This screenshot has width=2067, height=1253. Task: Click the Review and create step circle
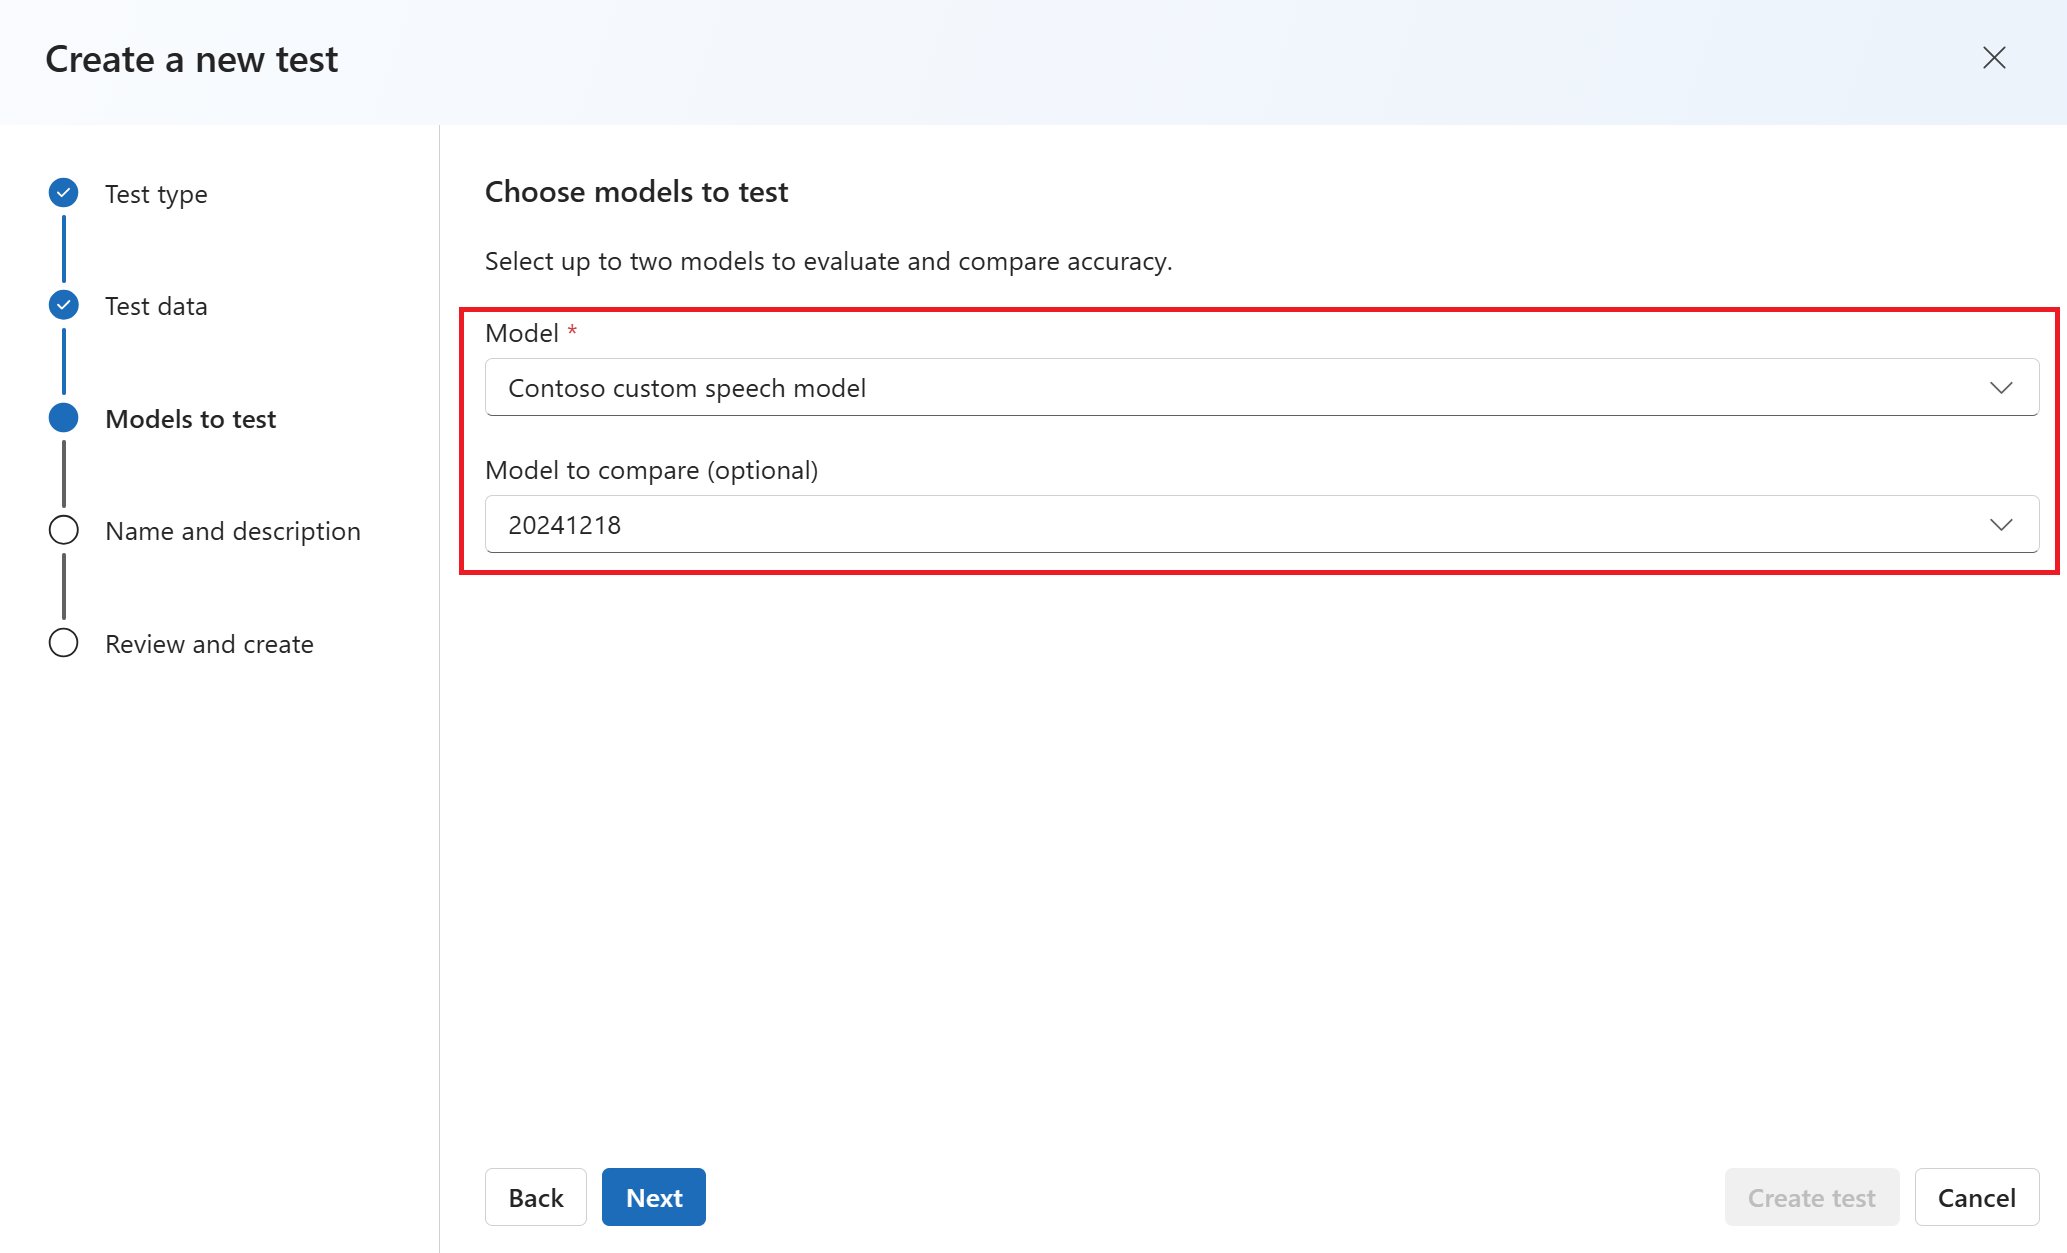pyautogui.click(x=64, y=642)
